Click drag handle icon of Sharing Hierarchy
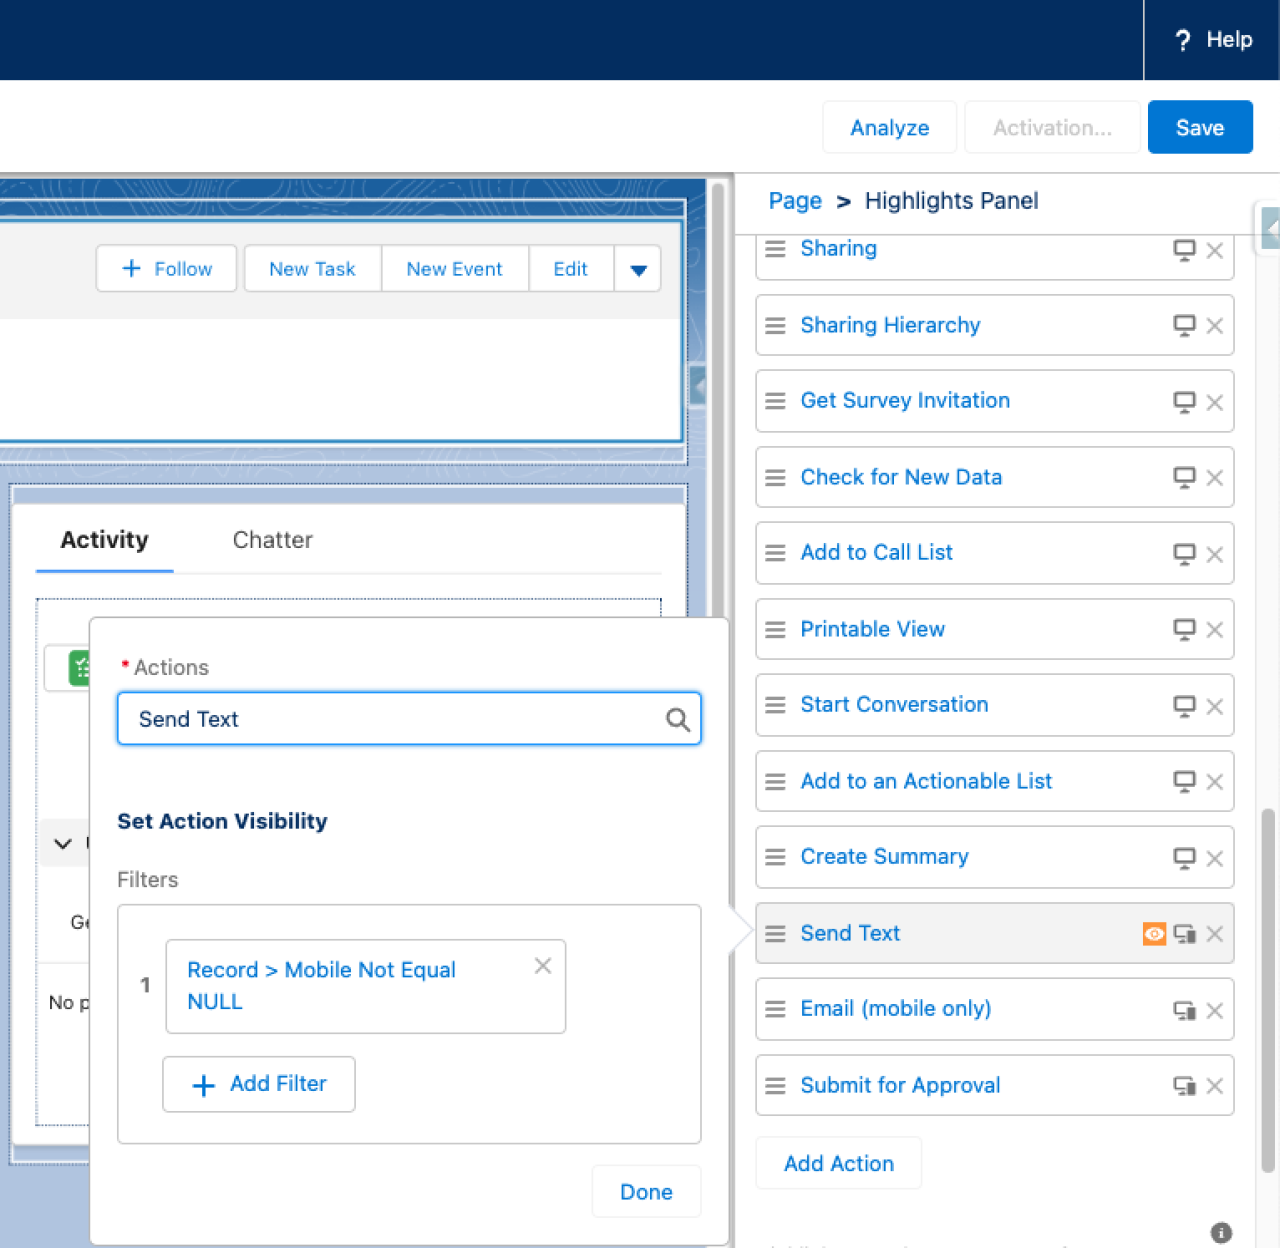This screenshot has height=1248, width=1280. (775, 326)
